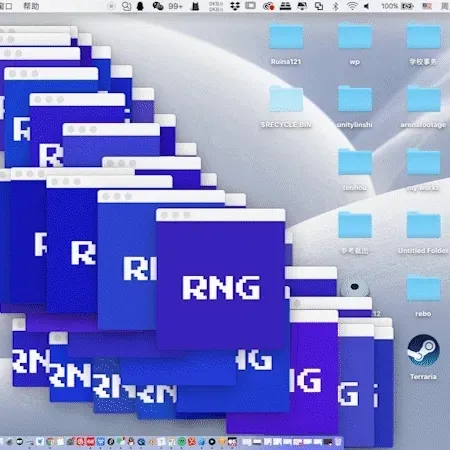This screenshot has height=450, width=450.
Task: Select the Untitled Folder icon
Action: pyautogui.click(x=423, y=225)
